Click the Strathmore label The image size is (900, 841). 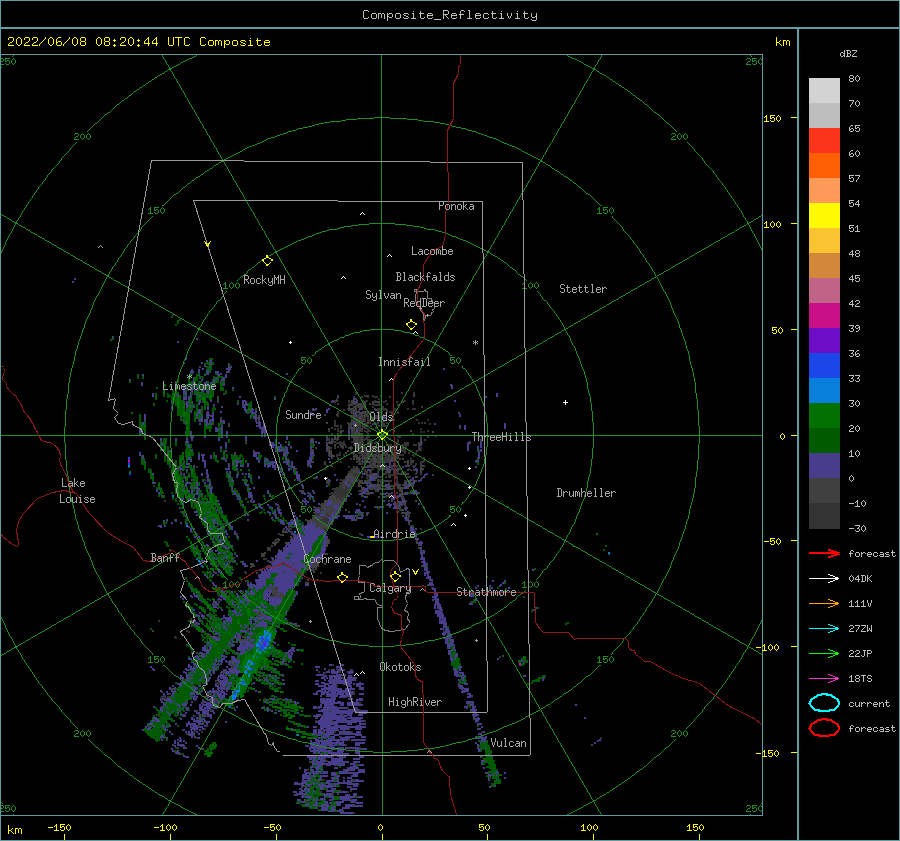(x=486, y=592)
